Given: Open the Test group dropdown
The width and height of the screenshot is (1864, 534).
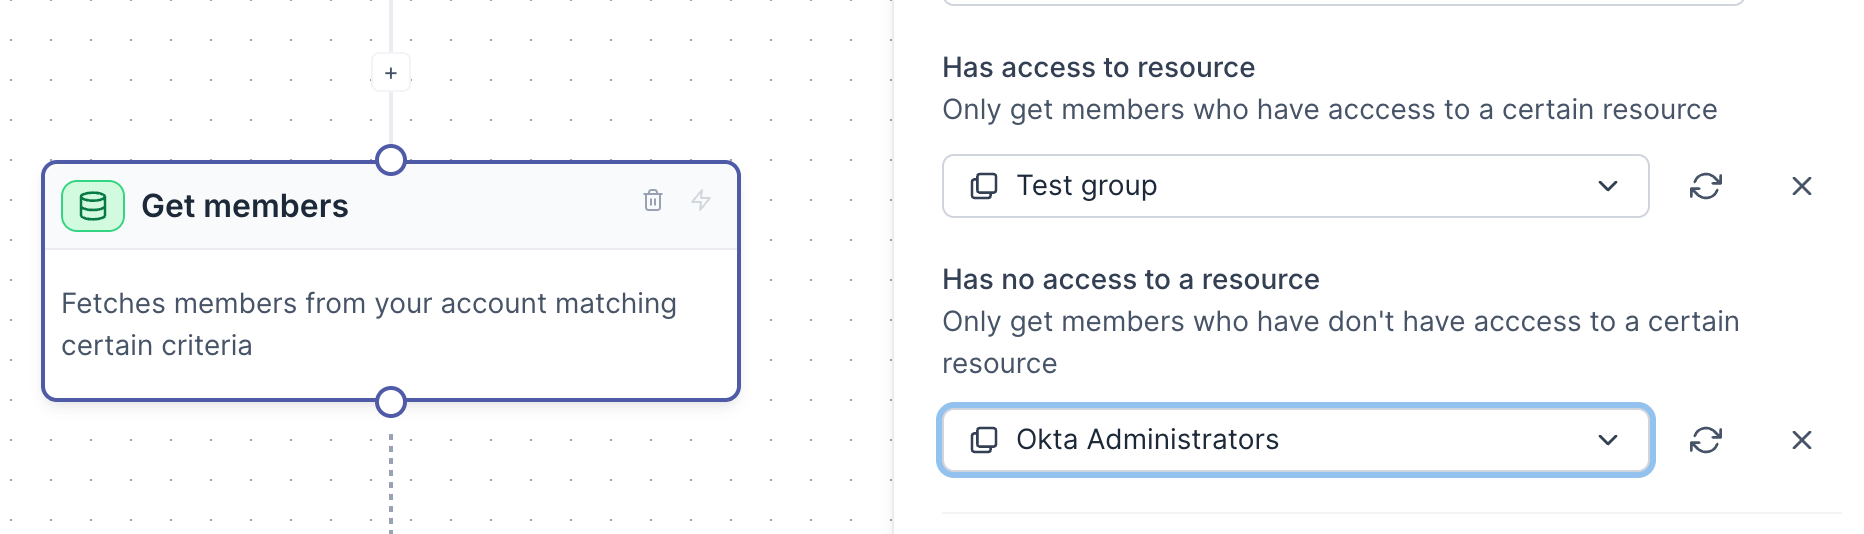Looking at the screenshot, I should [x=1294, y=186].
